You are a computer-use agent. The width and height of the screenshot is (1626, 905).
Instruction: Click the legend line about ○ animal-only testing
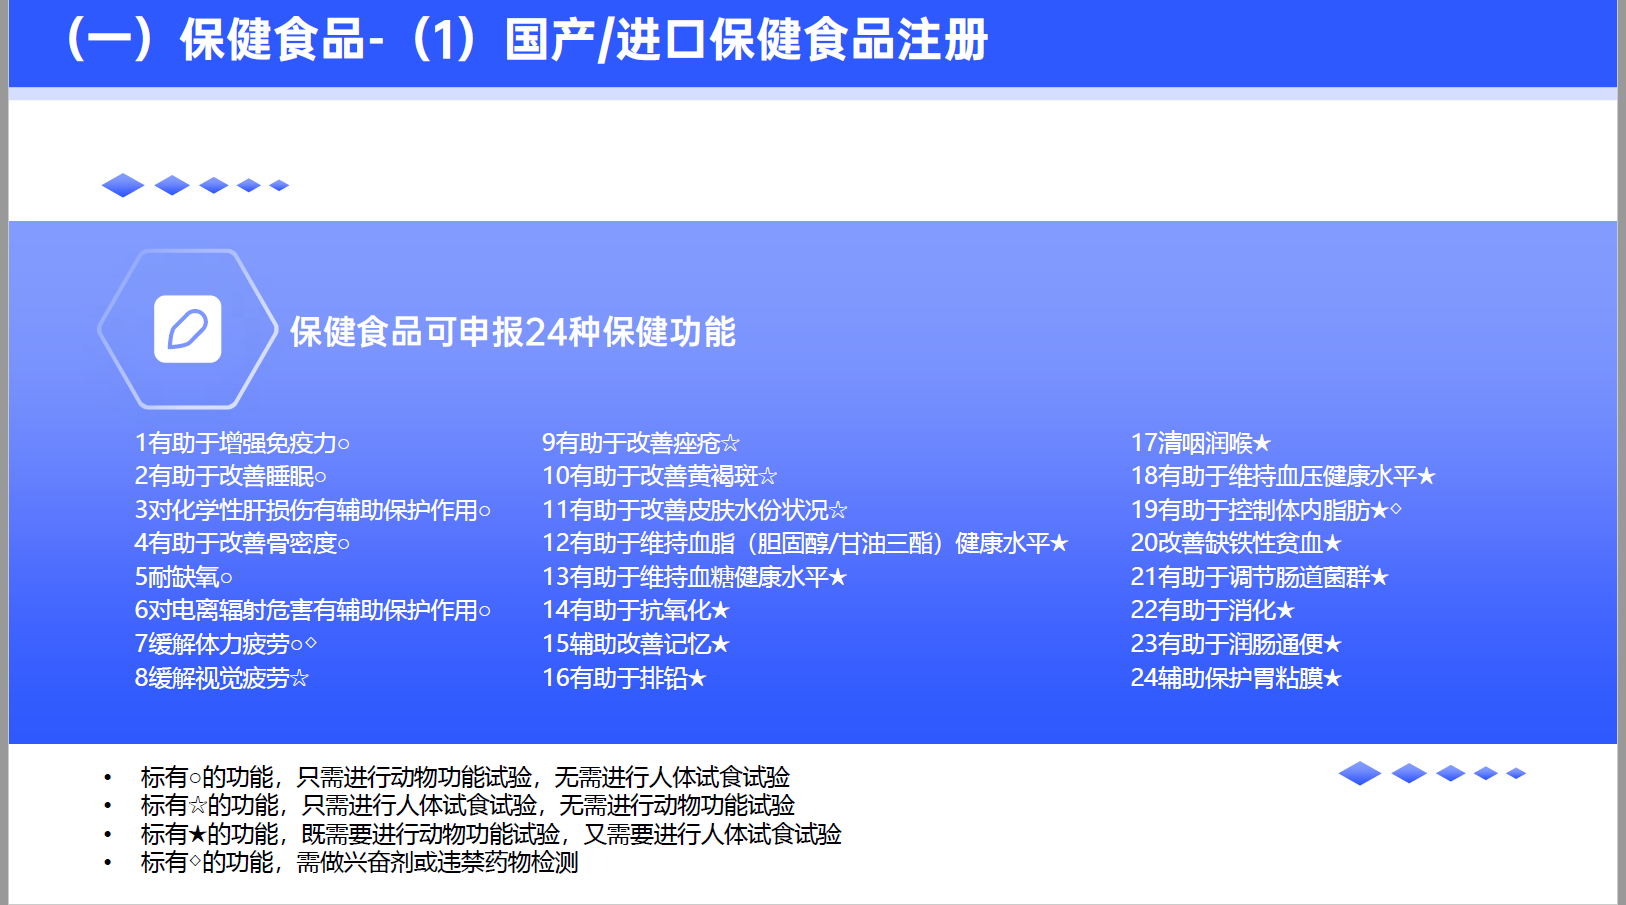click(x=465, y=777)
